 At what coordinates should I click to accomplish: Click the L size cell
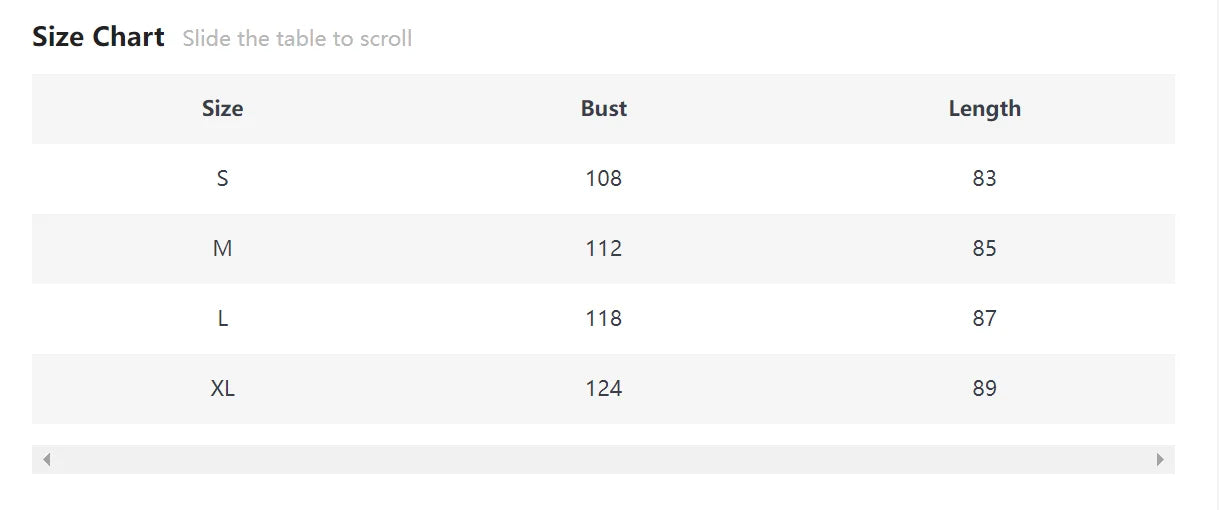pos(222,319)
